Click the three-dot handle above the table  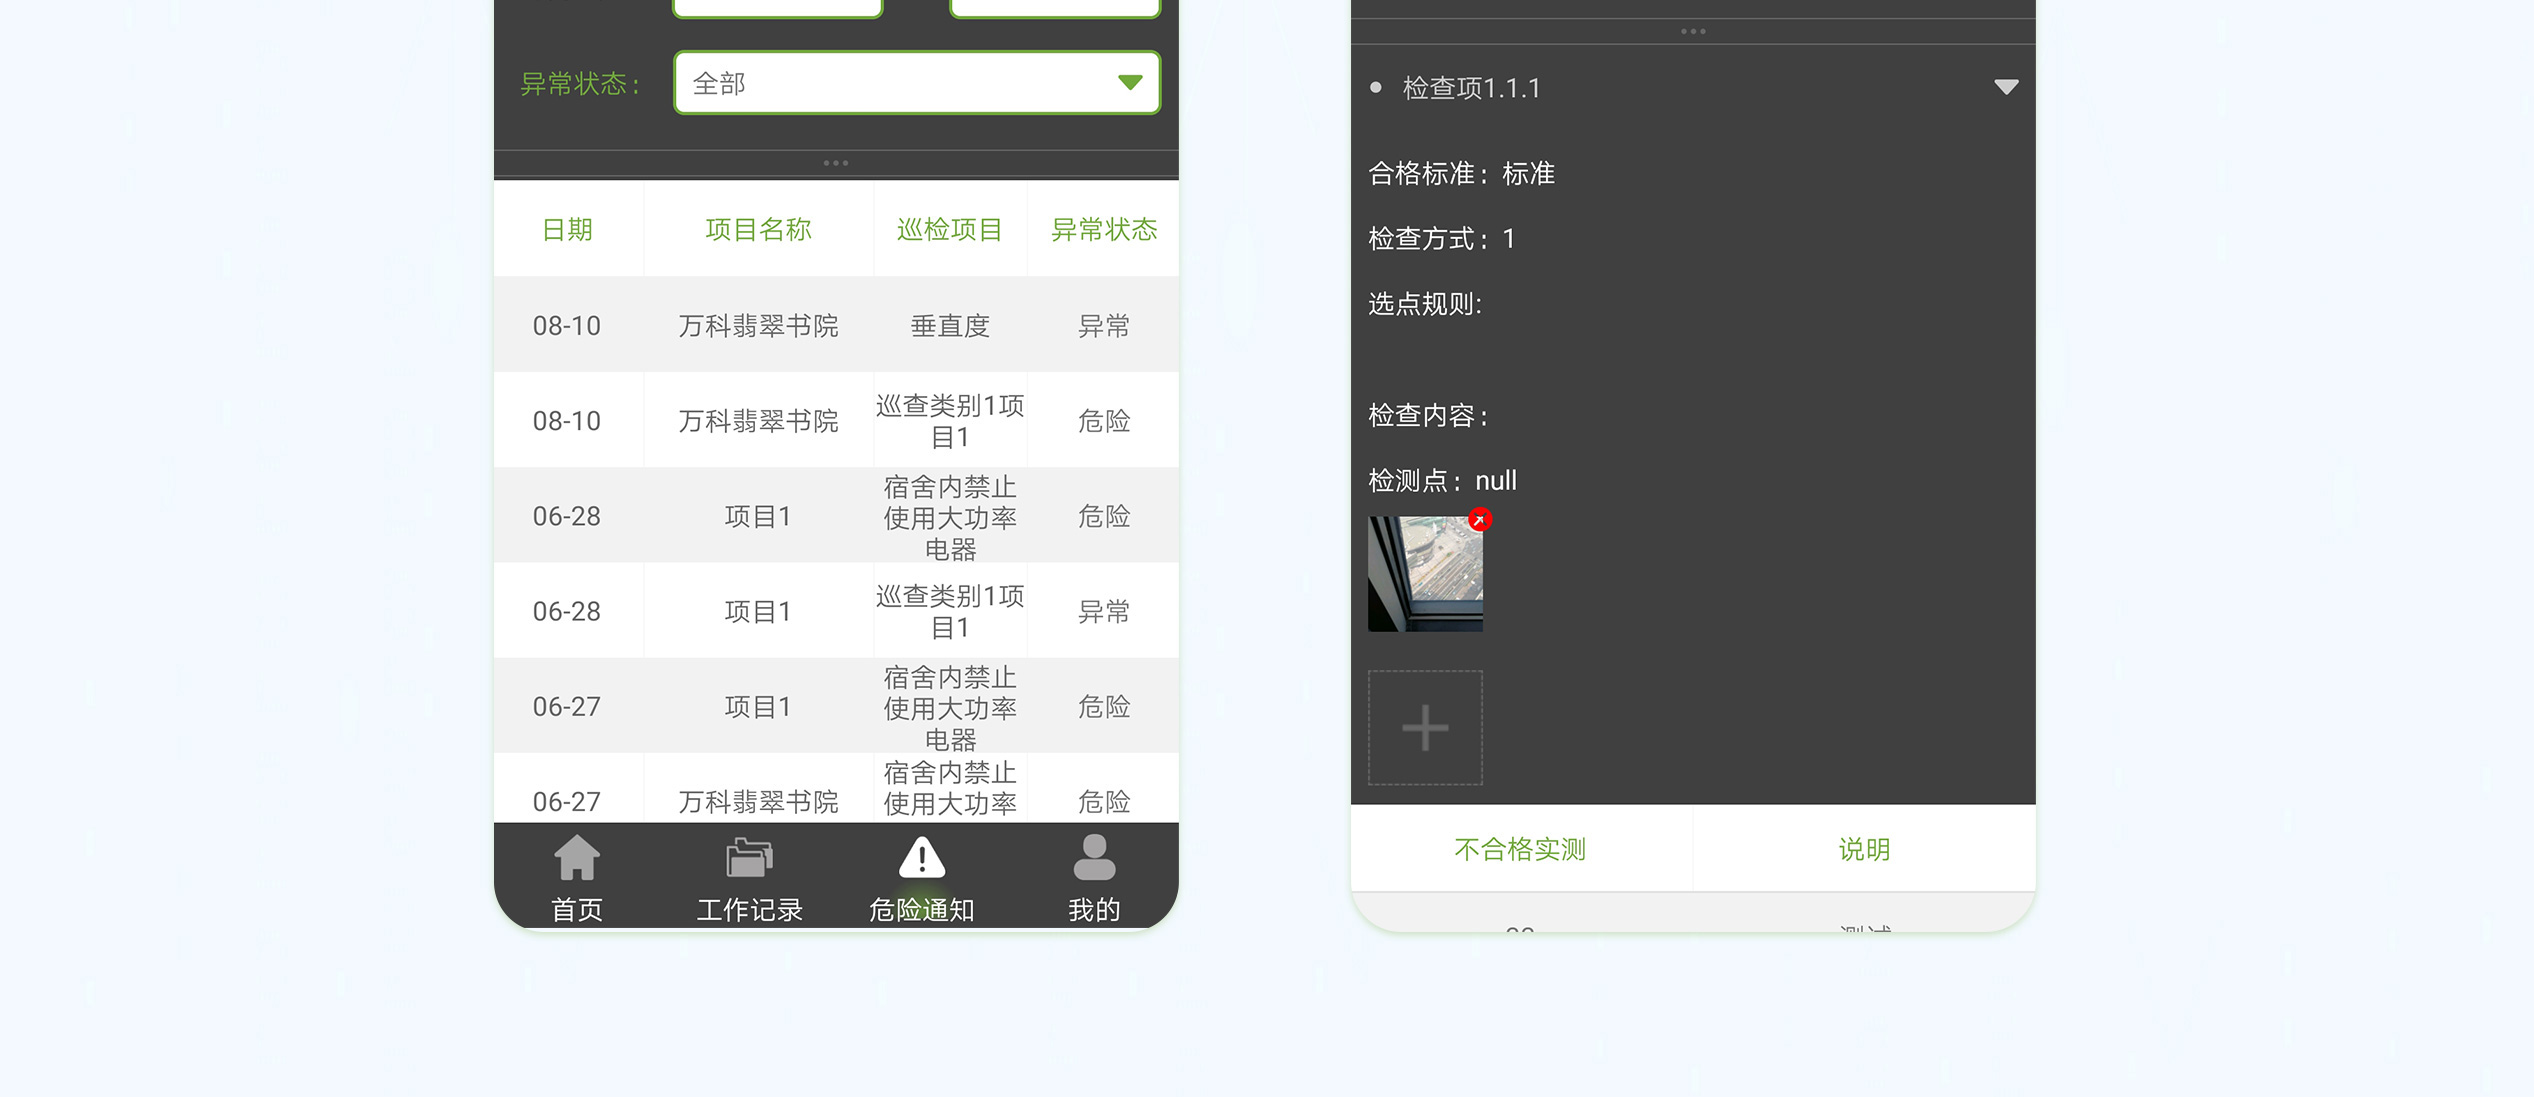tap(836, 163)
